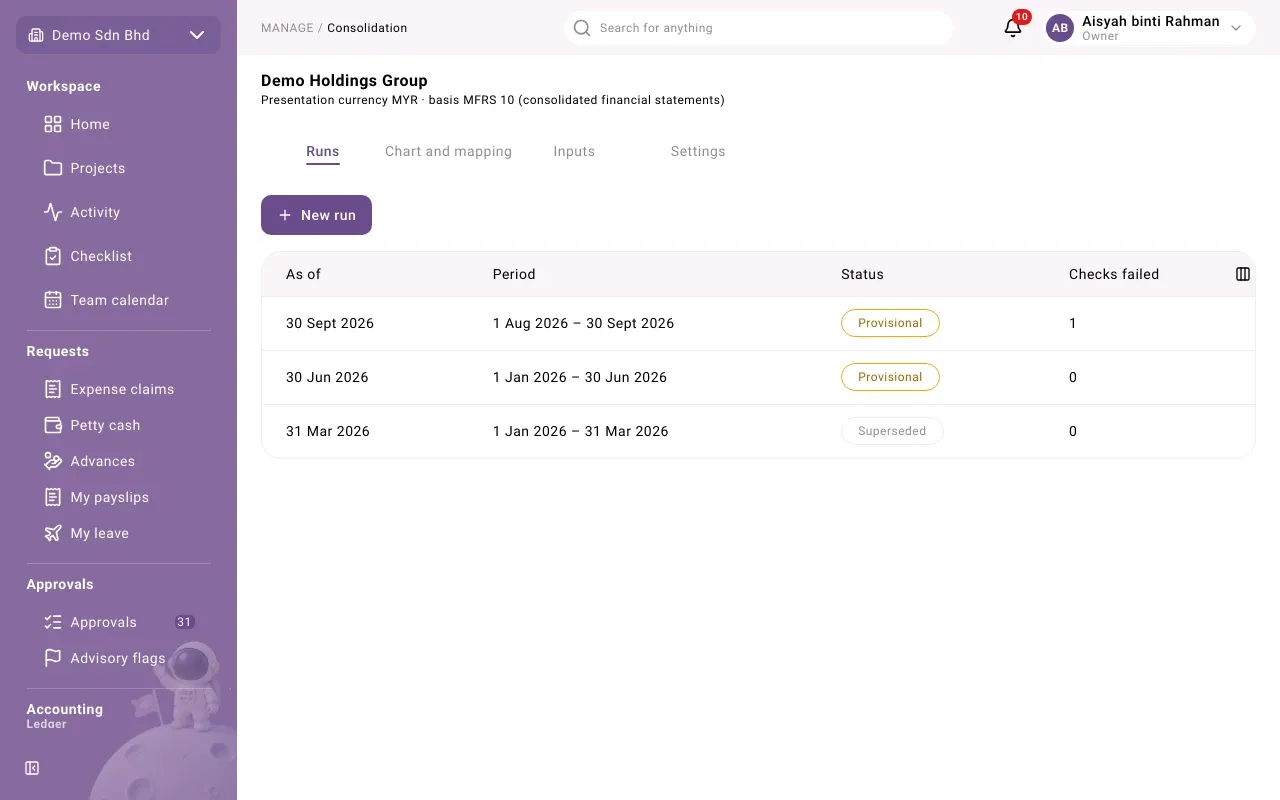Open the Checklist clipboard icon
Screen dimensions: 1280x800
[x=53, y=256]
